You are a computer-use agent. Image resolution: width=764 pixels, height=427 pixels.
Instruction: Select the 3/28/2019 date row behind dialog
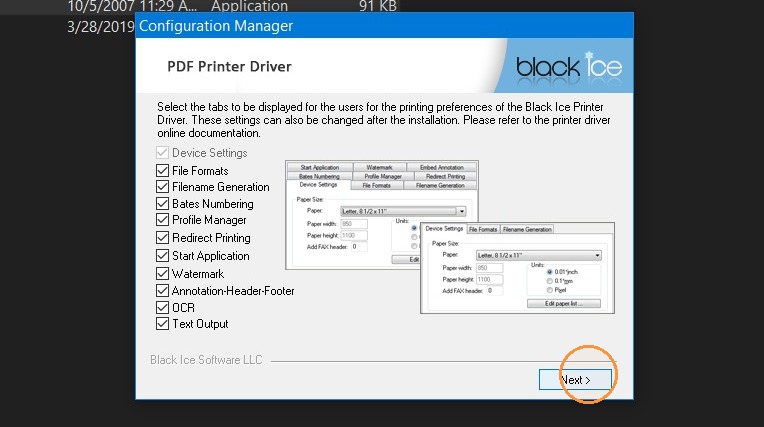[x=100, y=26]
